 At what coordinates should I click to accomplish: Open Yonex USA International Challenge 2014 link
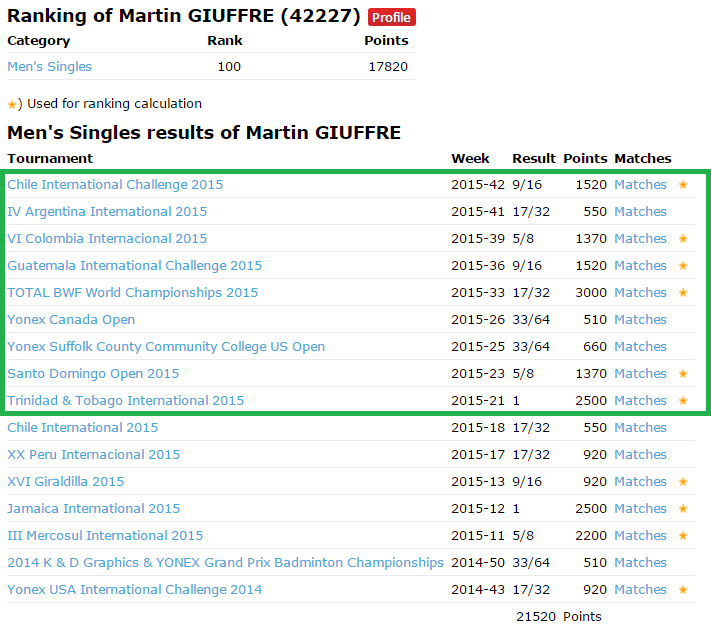135,589
